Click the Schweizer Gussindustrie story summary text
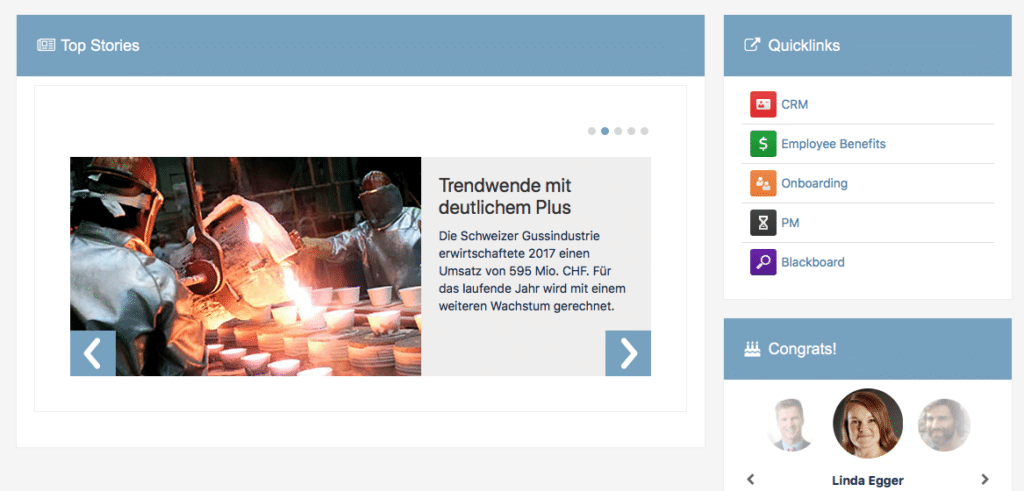This screenshot has width=1024, height=491. click(532, 270)
